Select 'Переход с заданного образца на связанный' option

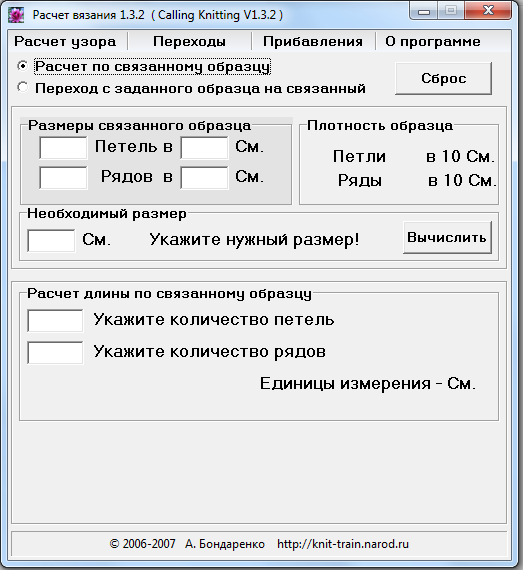click(23, 88)
